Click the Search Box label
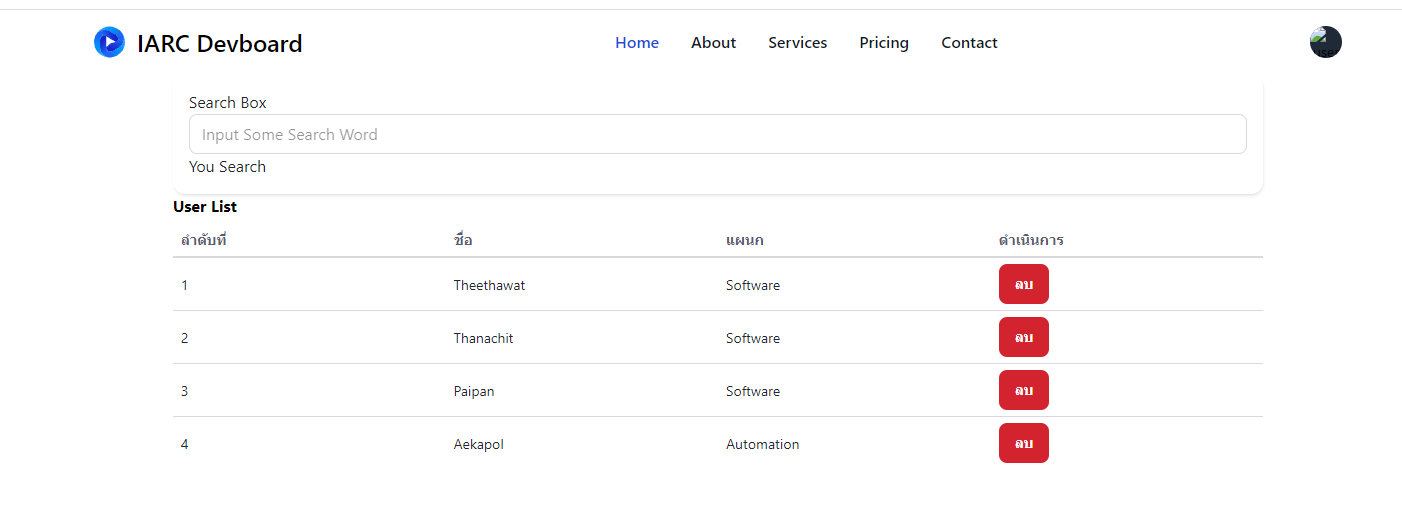This screenshot has height=519, width=1402. (x=228, y=102)
